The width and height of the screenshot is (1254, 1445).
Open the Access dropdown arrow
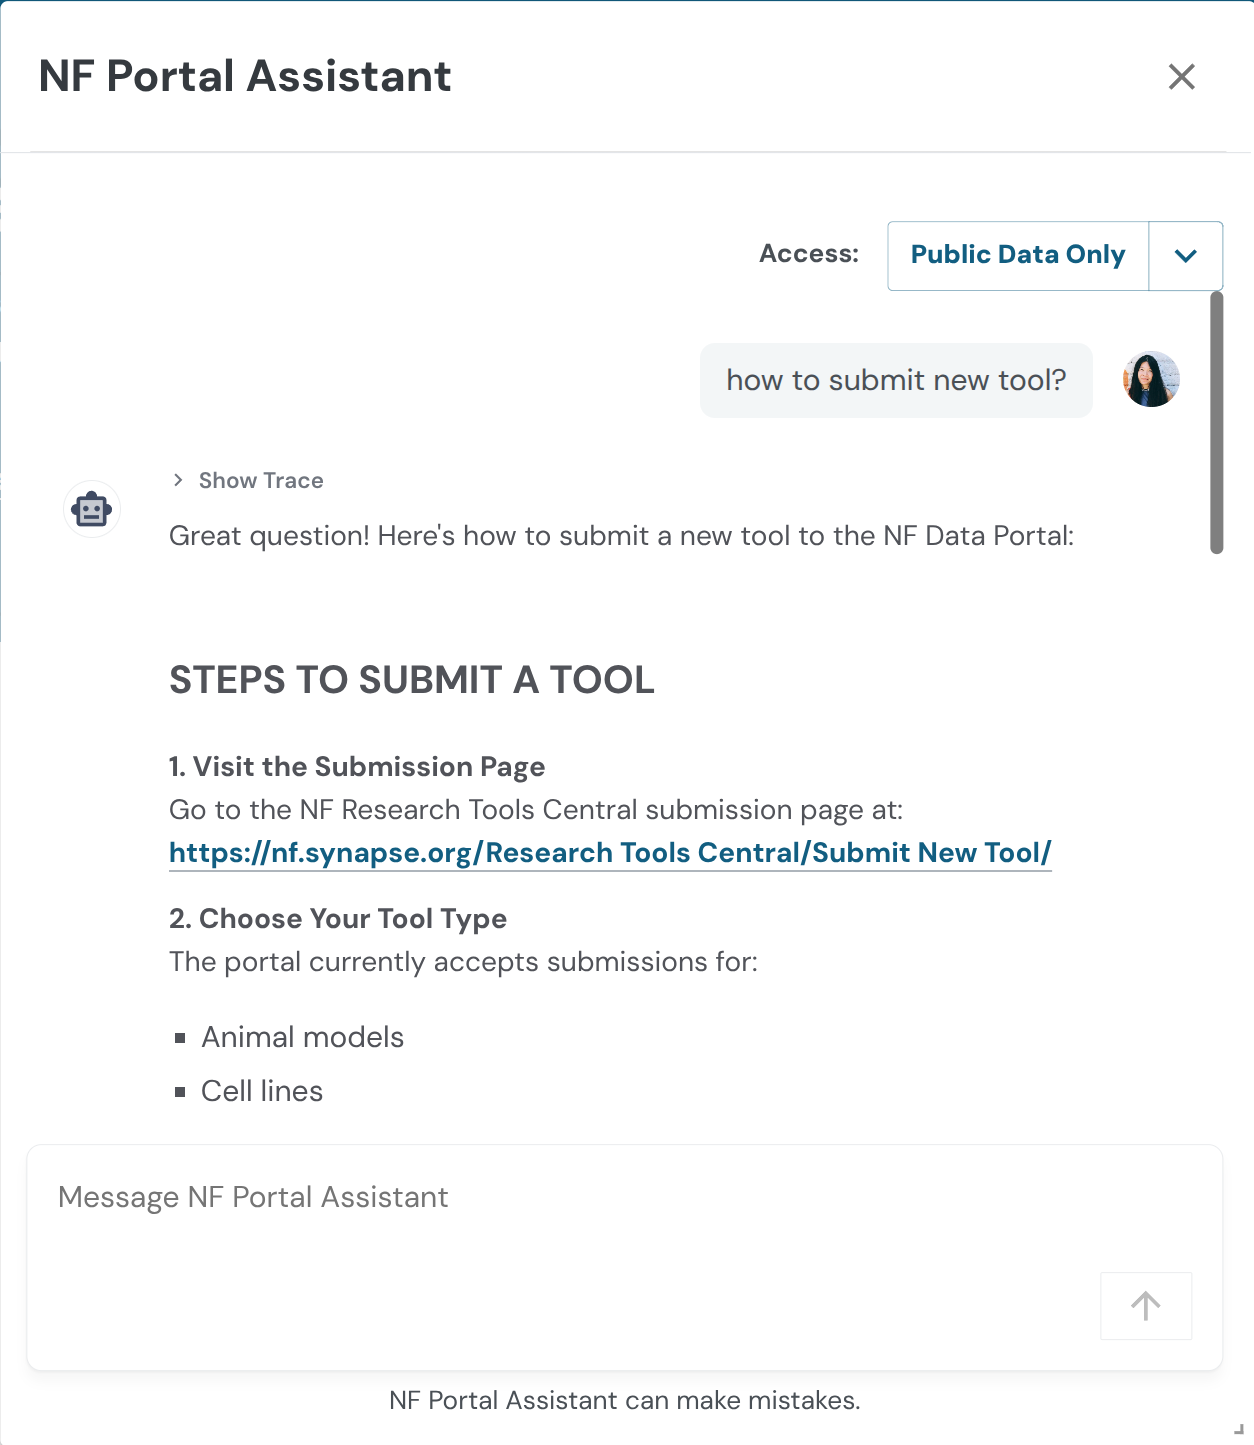click(x=1186, y=256)
